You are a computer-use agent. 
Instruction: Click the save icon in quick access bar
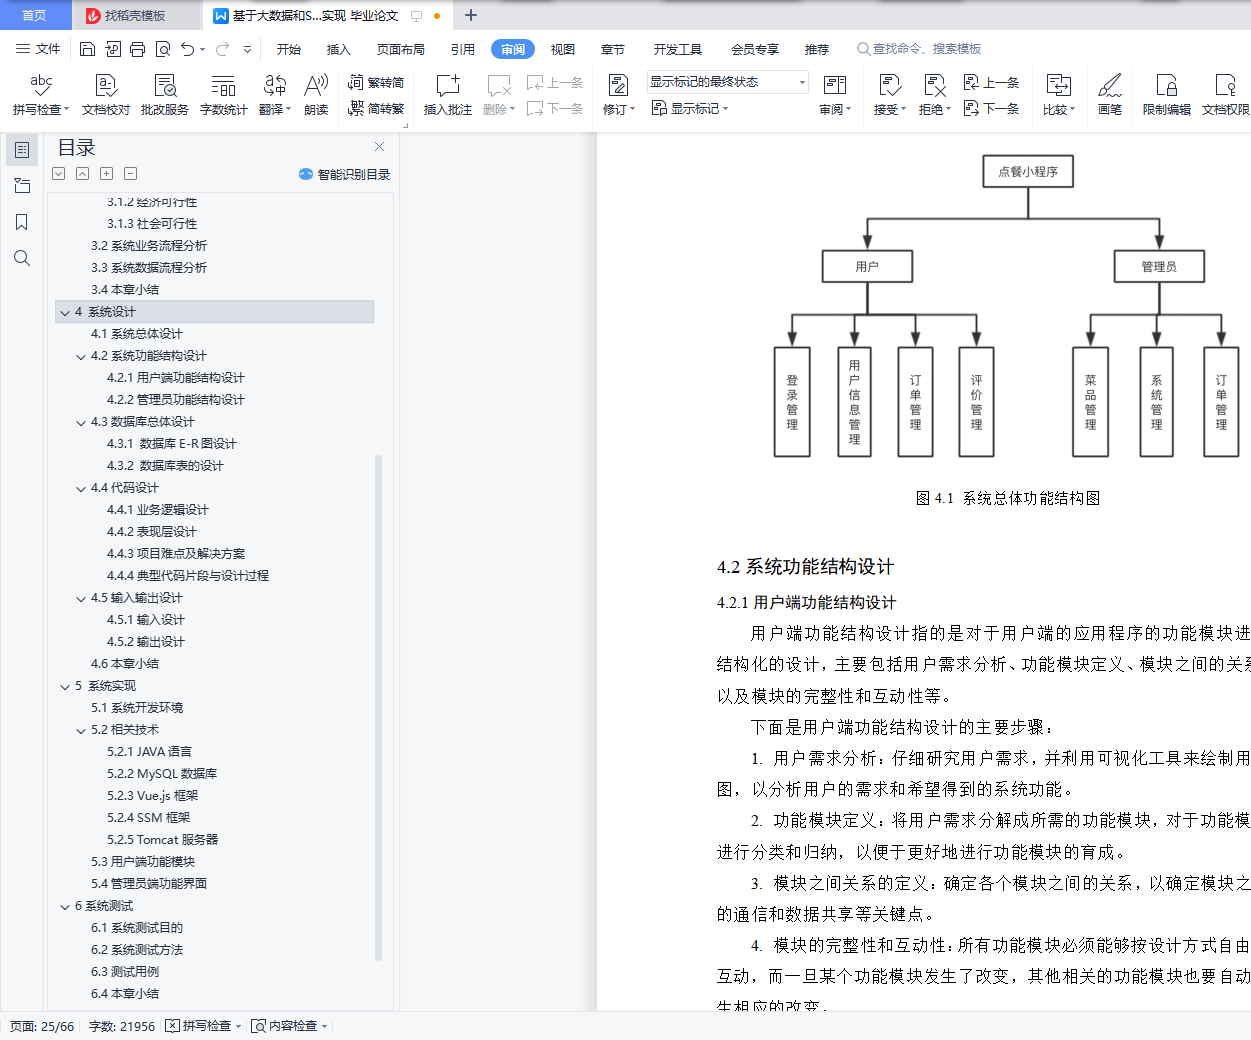point(87,49)
